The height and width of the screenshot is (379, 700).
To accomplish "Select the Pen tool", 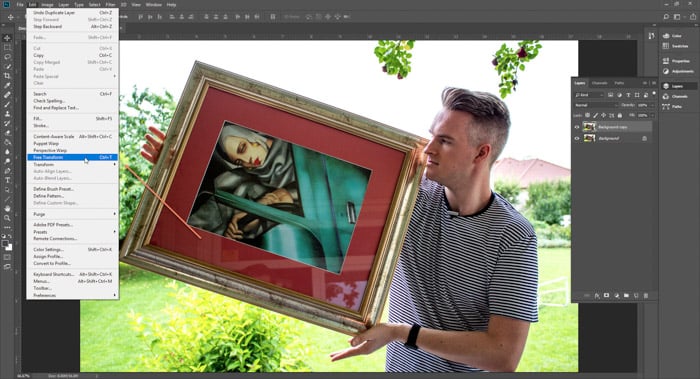I will [7, 171].
